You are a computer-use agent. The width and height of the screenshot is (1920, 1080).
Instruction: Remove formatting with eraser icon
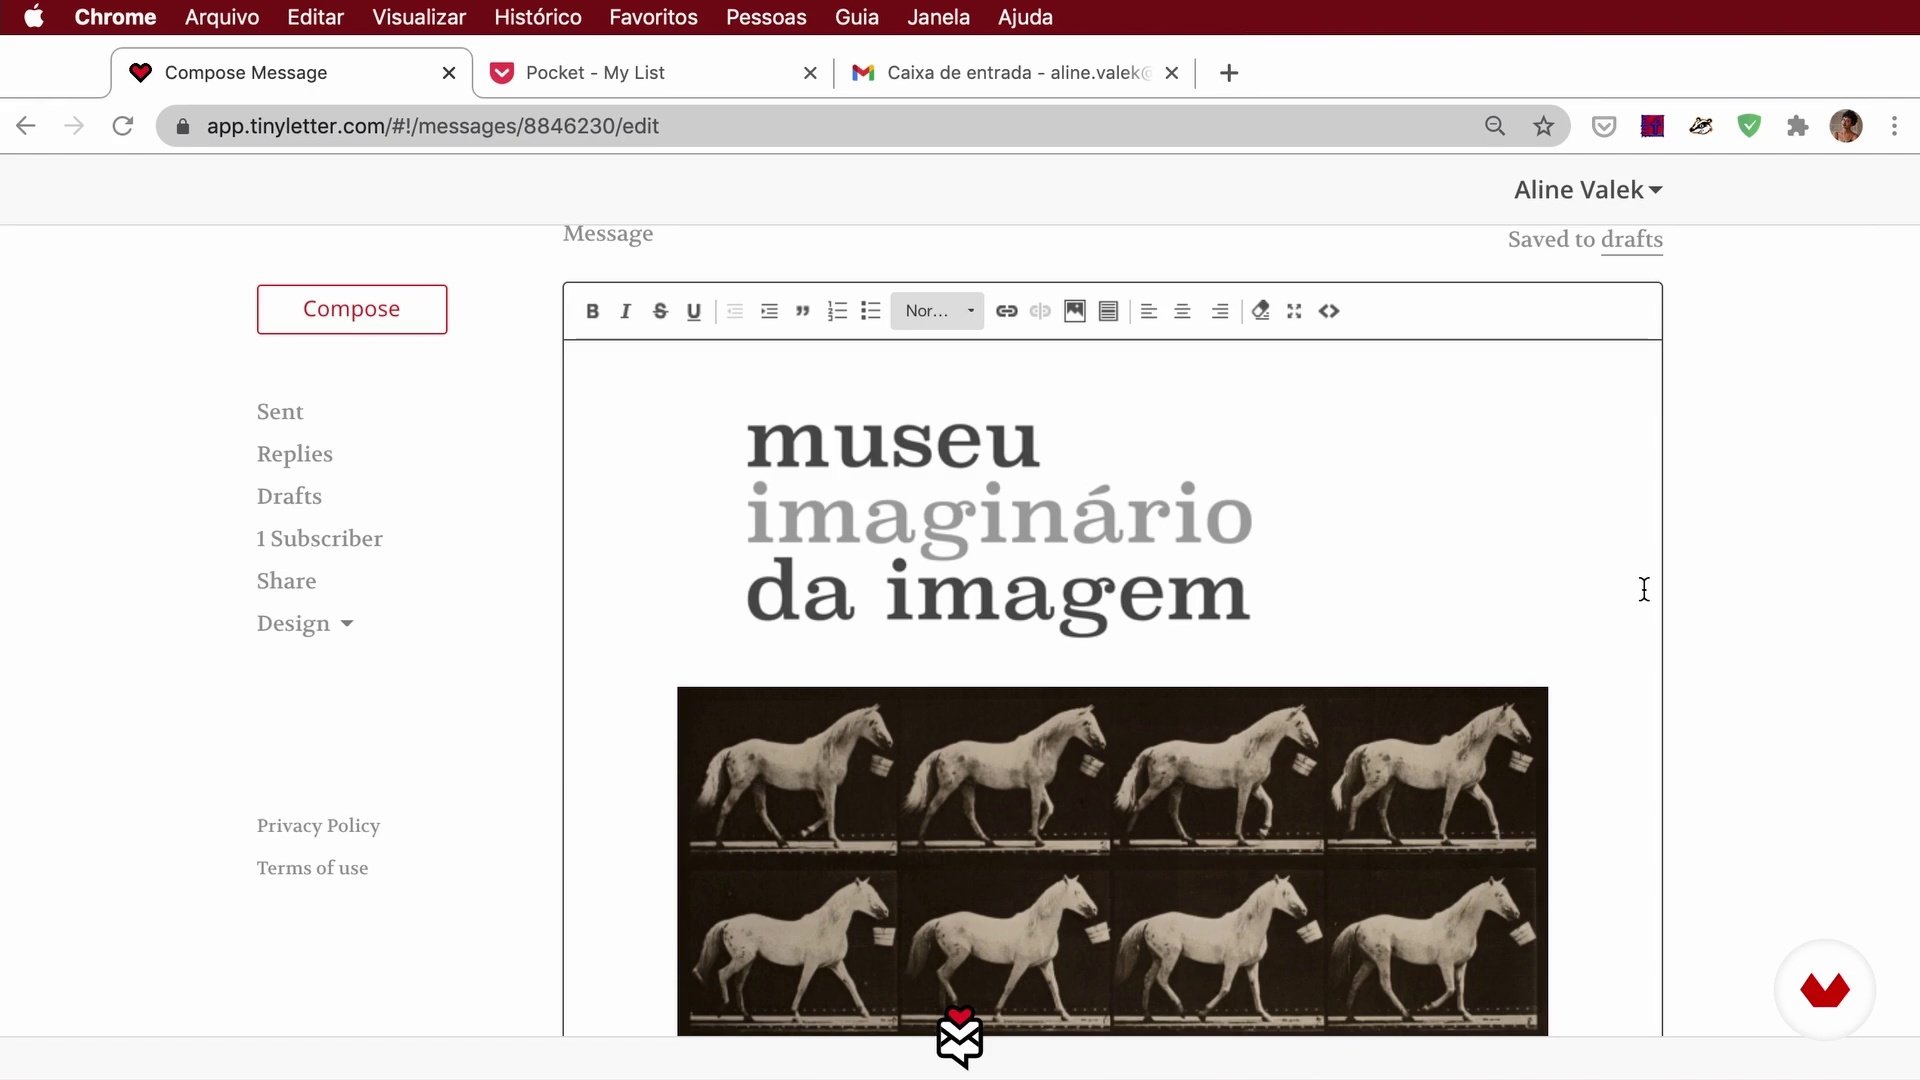[1261, 311]
